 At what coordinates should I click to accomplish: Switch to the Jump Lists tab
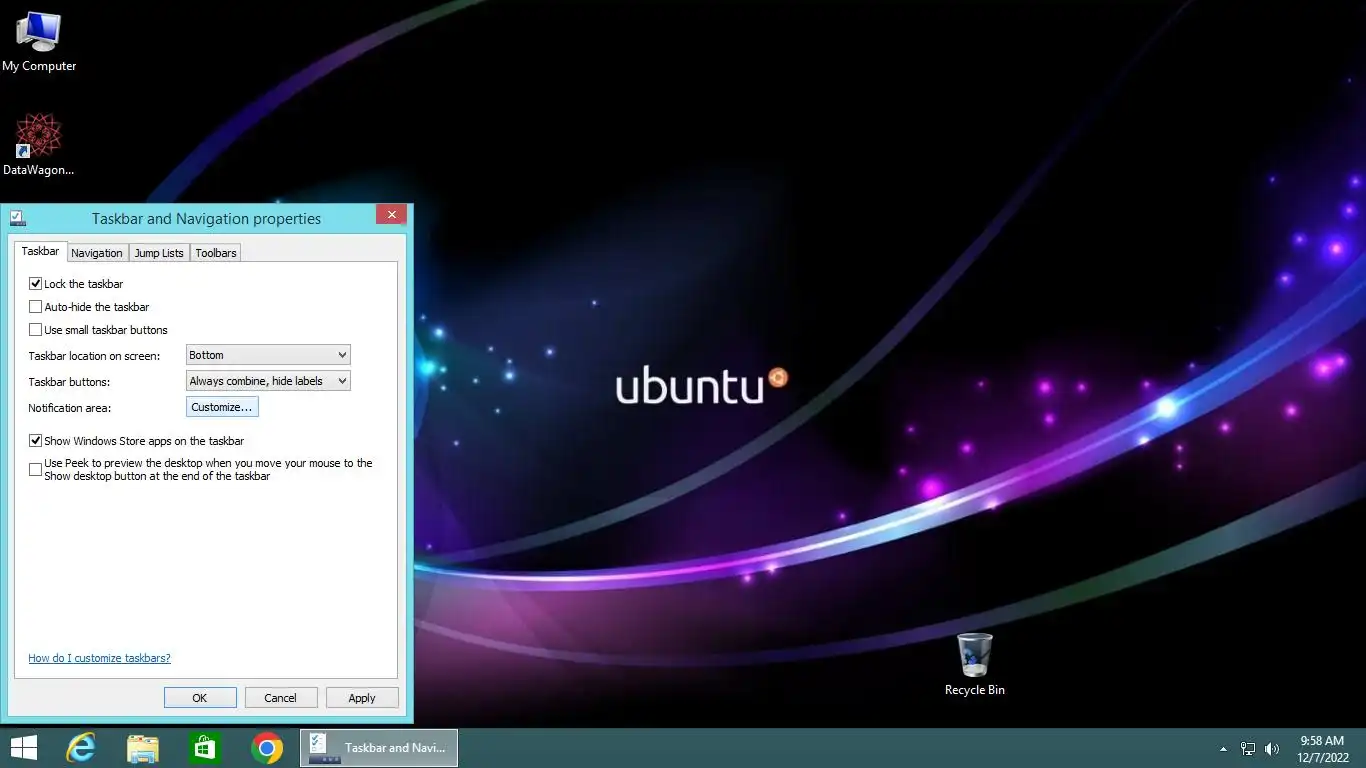pyautogui.click(x=159, y=253)
